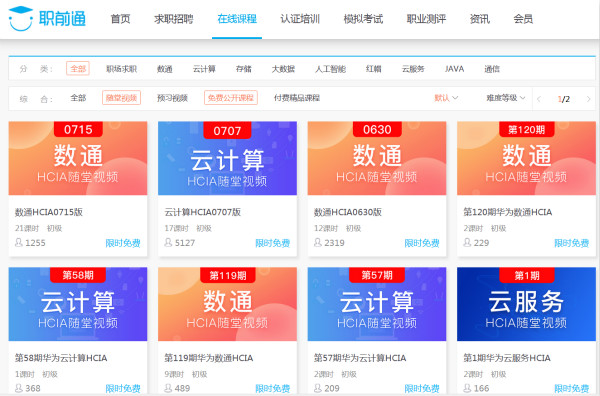Go to the next page with the right arrow

[589, 99]
